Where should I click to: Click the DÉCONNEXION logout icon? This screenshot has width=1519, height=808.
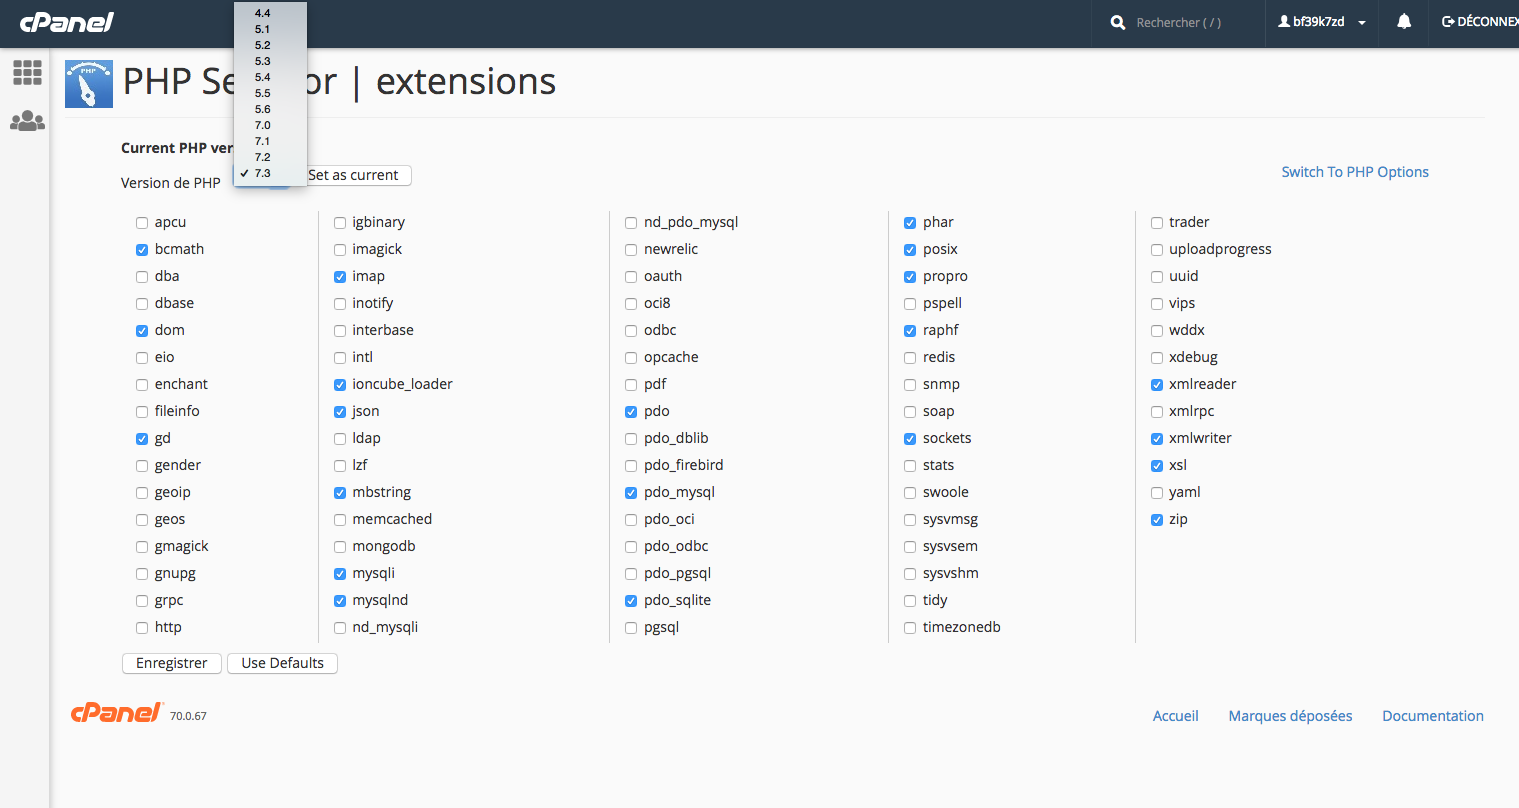pyautogui.click(x=1447, y=21)
